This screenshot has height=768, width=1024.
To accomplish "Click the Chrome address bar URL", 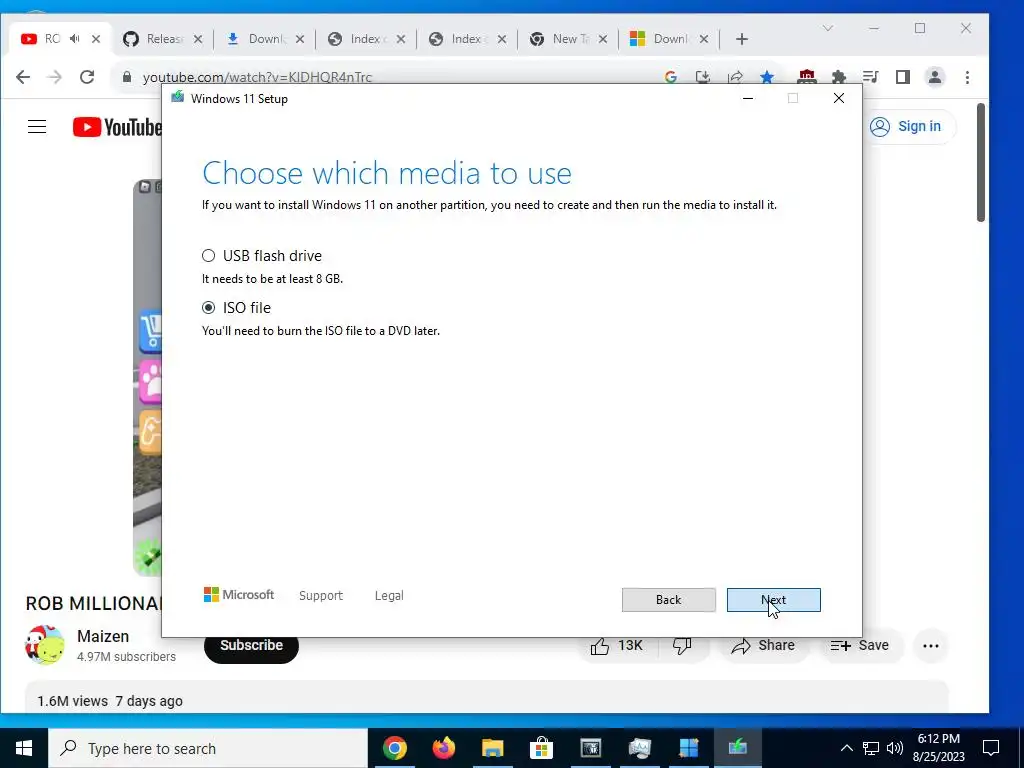I will 257,77.
